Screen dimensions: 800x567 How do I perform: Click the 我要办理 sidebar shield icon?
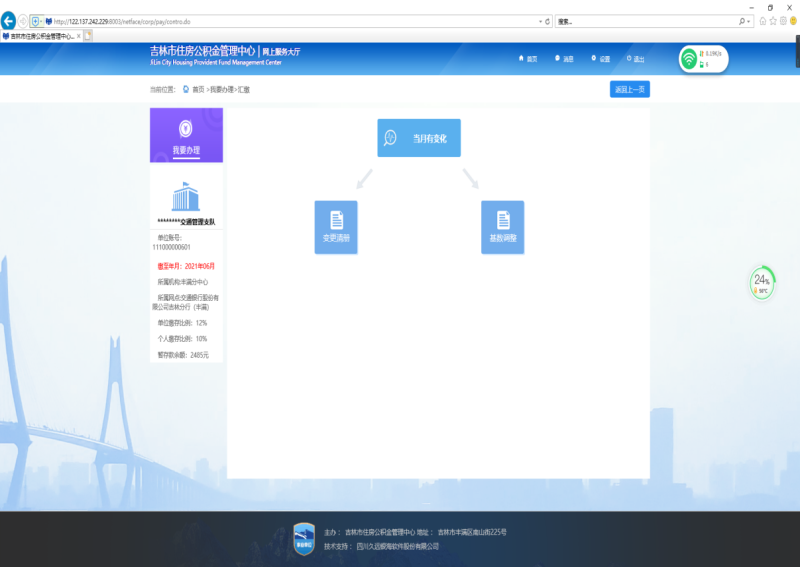[x=185, y=127]
